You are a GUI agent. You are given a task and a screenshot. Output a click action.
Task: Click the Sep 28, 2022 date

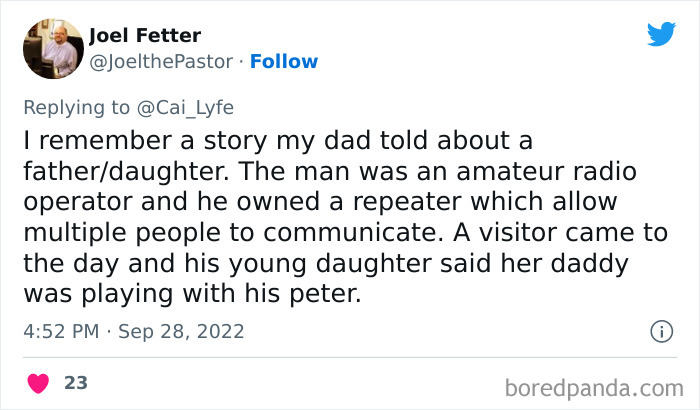click(182, 331)
